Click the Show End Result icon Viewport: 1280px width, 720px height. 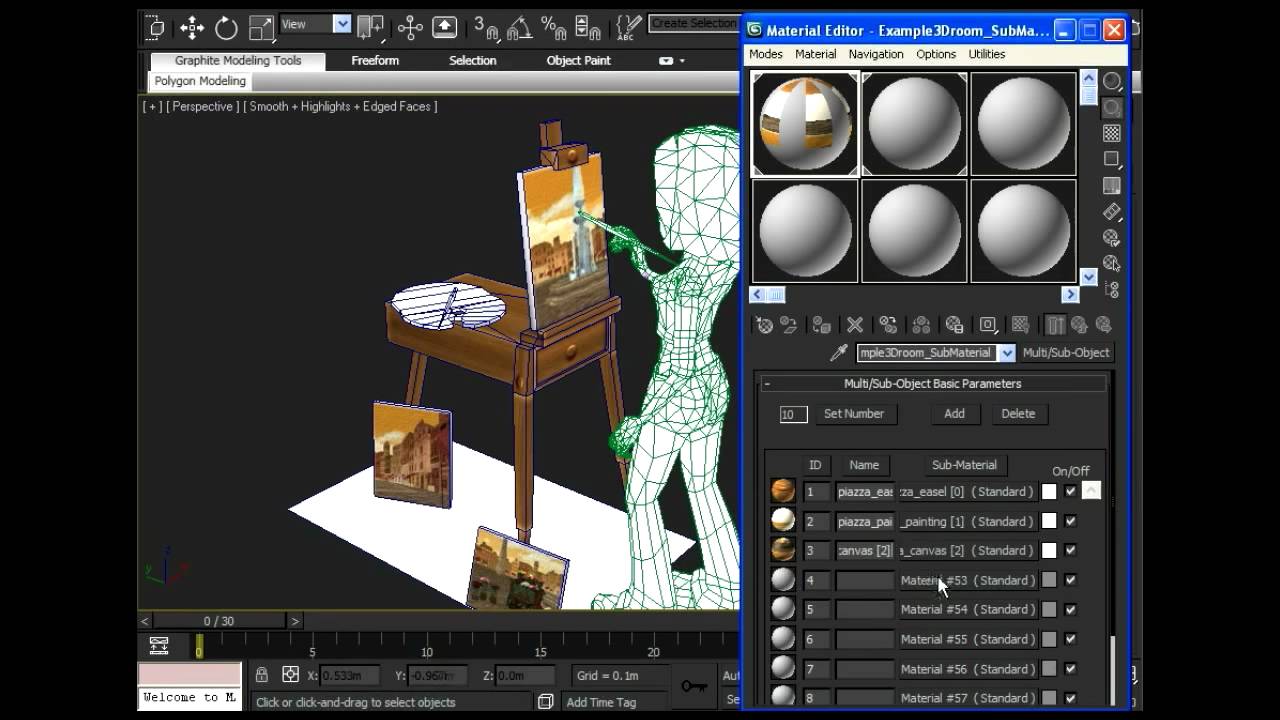(1054, 325)
